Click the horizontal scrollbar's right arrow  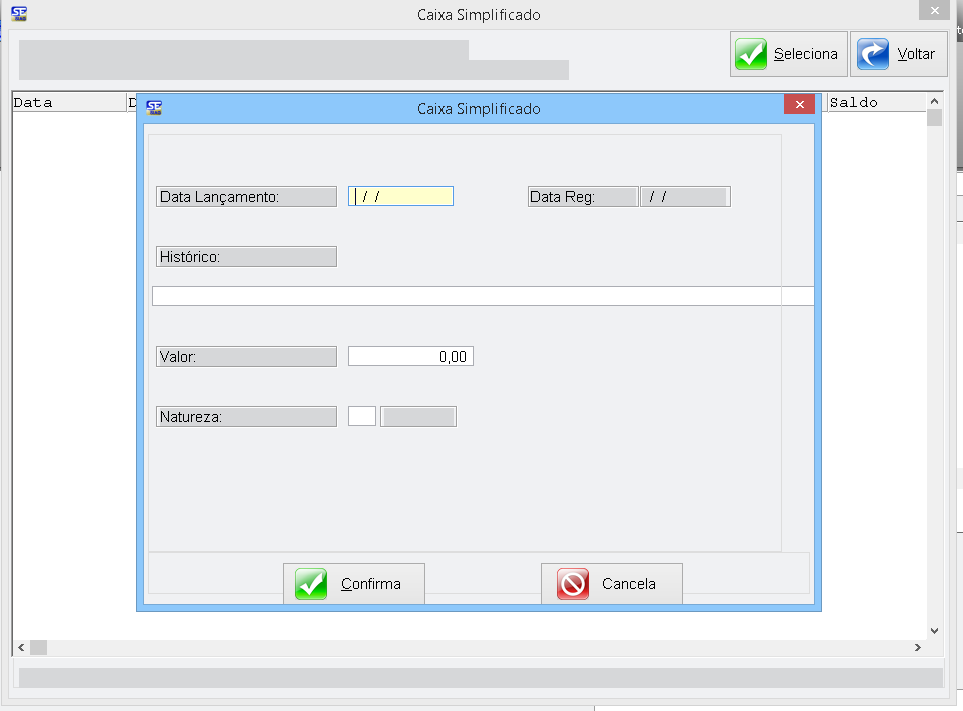point(917,648)
